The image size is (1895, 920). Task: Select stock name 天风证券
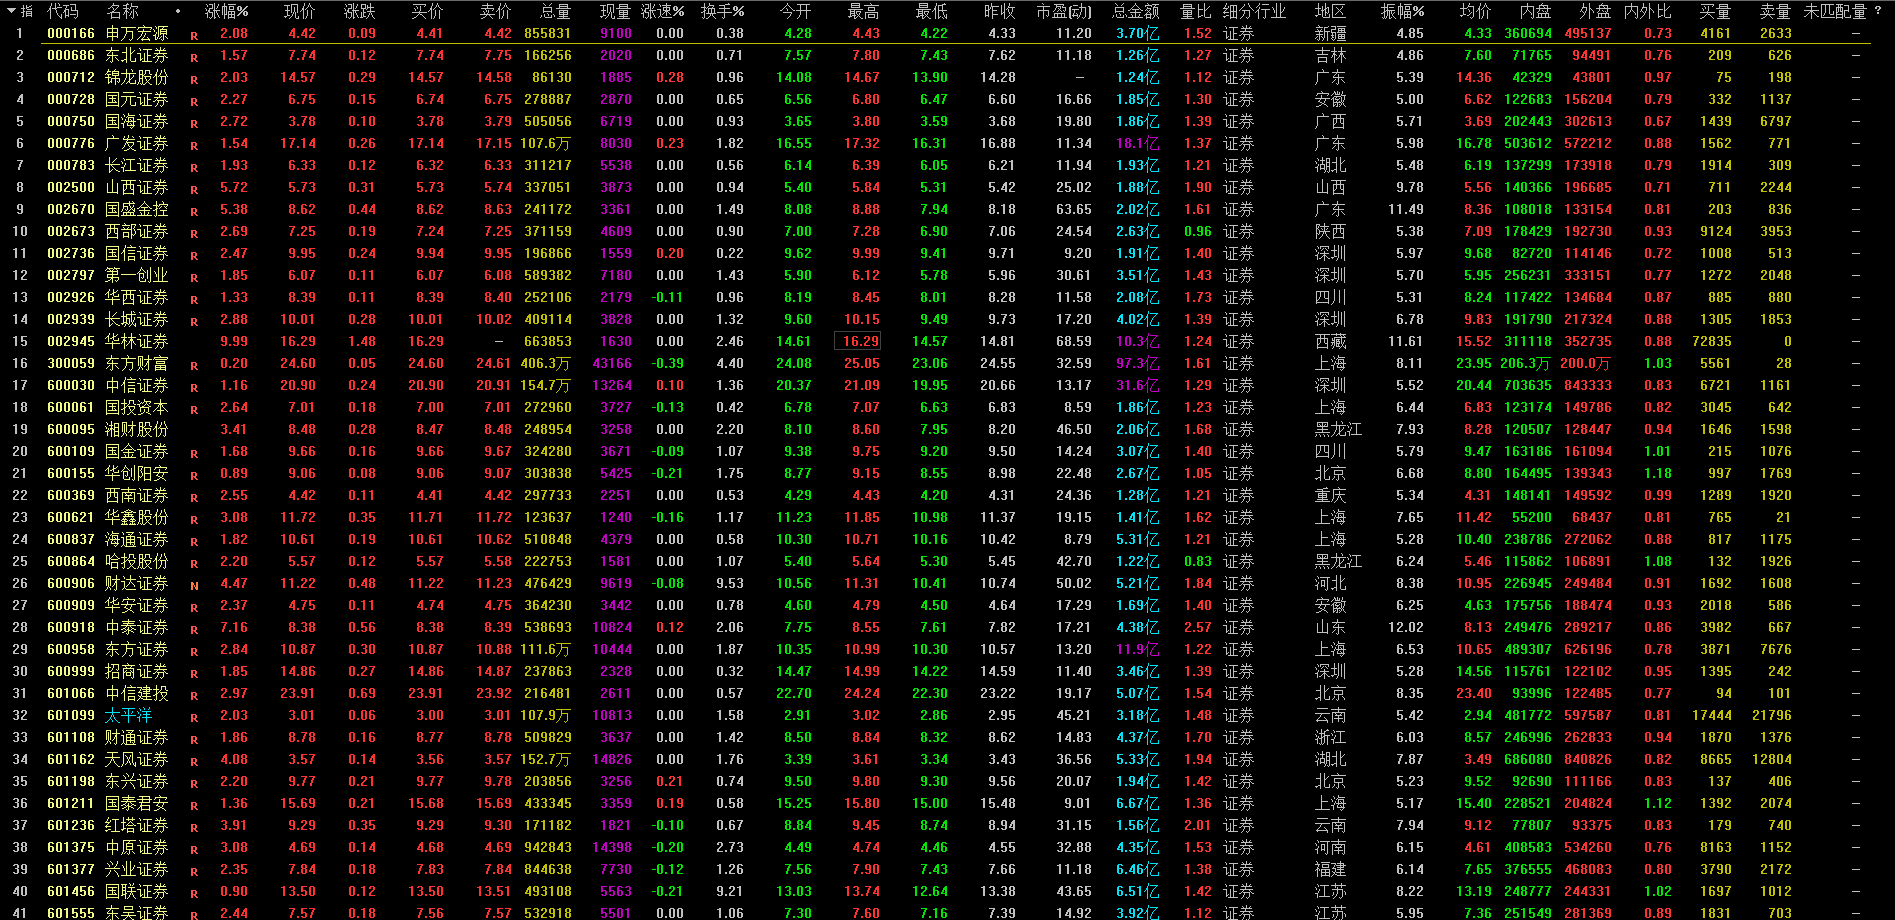137,759
